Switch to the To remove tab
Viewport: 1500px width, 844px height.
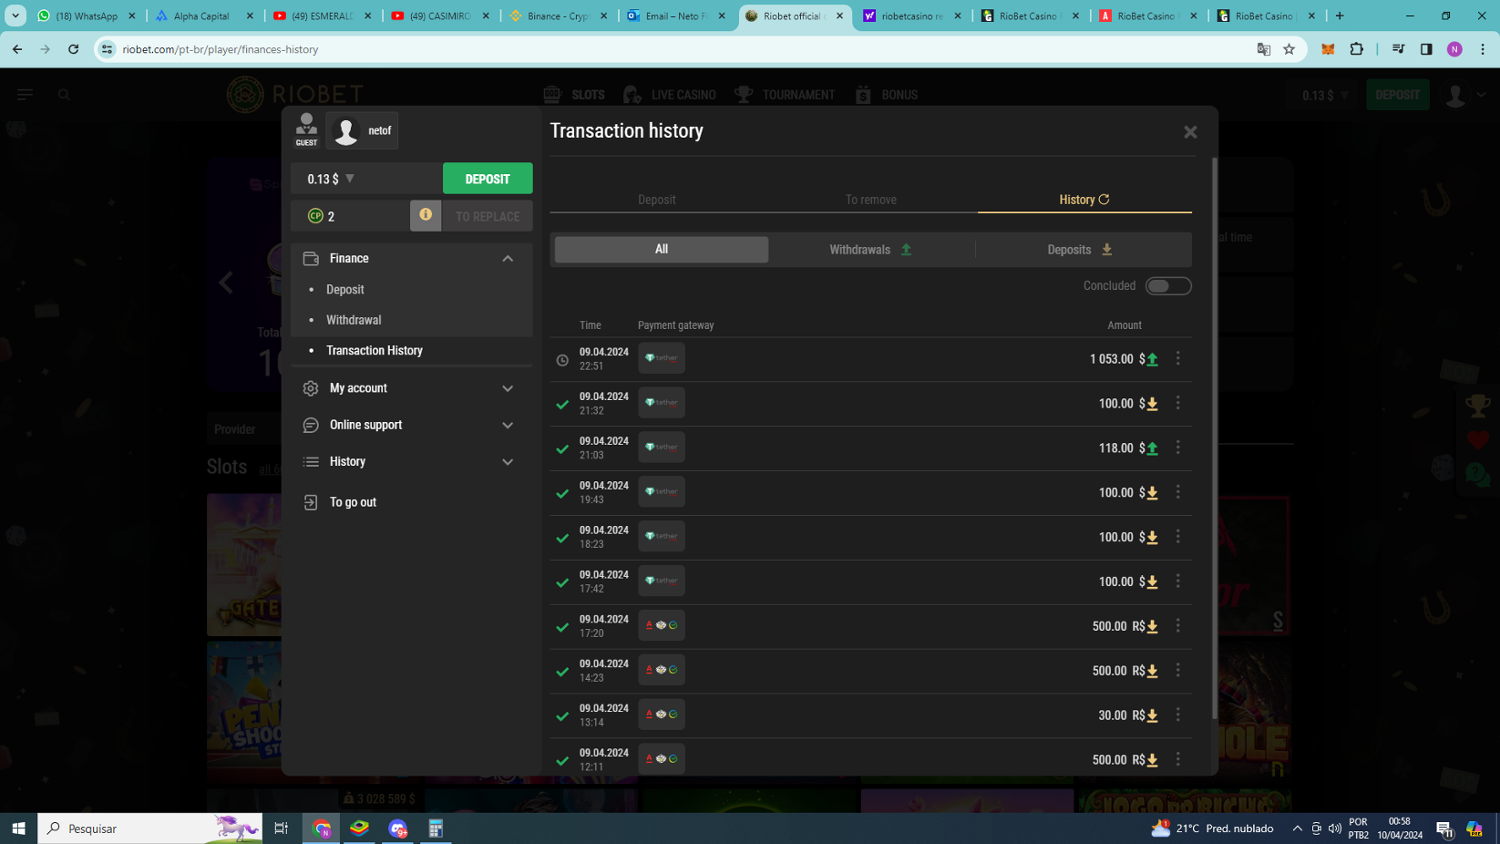(x=870, y=199)
